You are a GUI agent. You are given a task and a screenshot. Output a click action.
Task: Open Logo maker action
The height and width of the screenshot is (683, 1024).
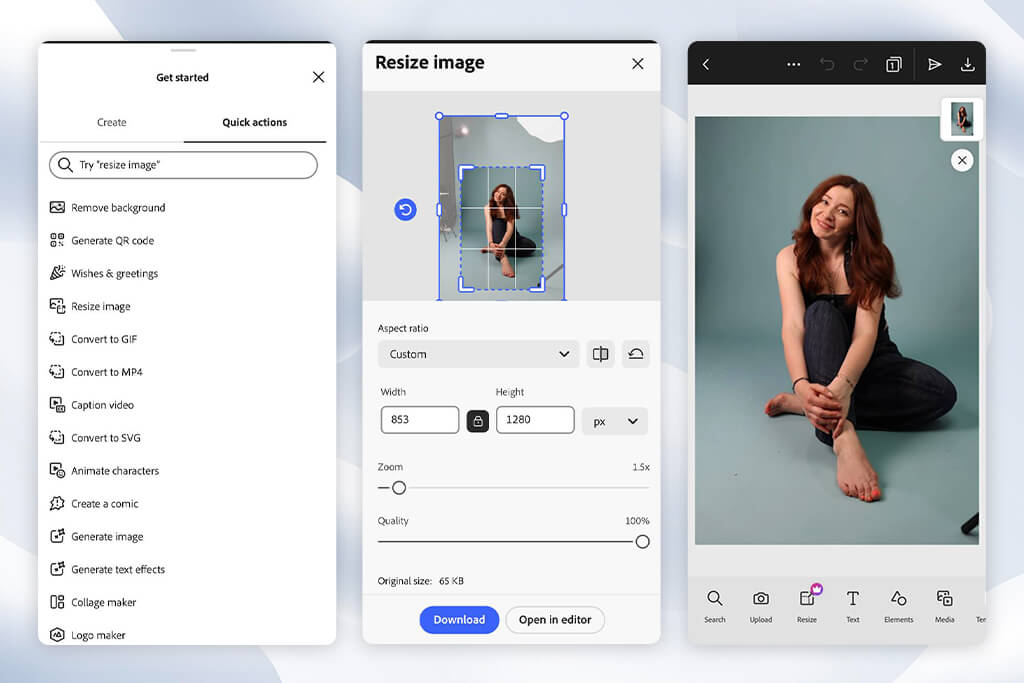(x=88, y=635)
